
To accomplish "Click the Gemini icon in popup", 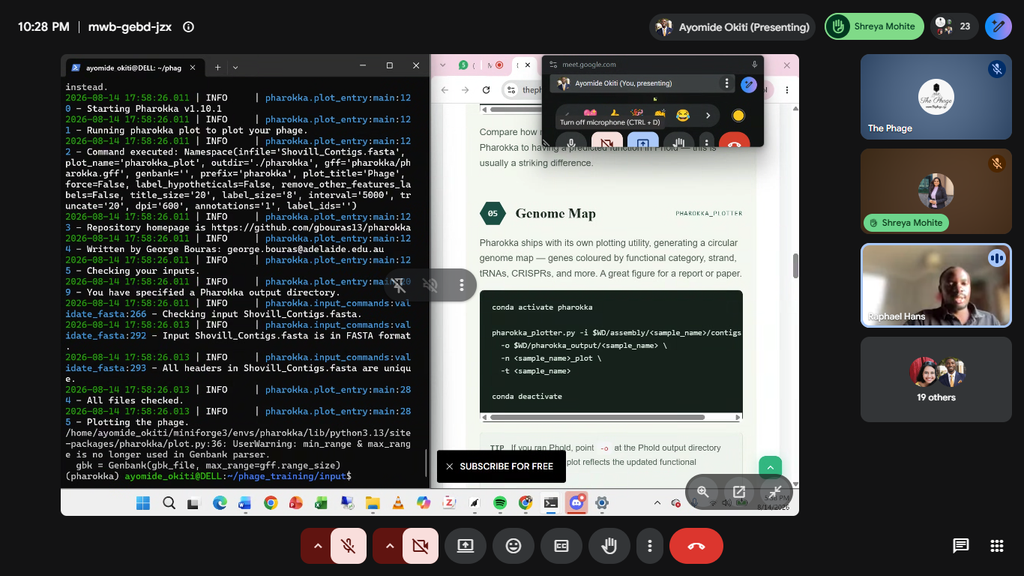I will tap(748, 84).
